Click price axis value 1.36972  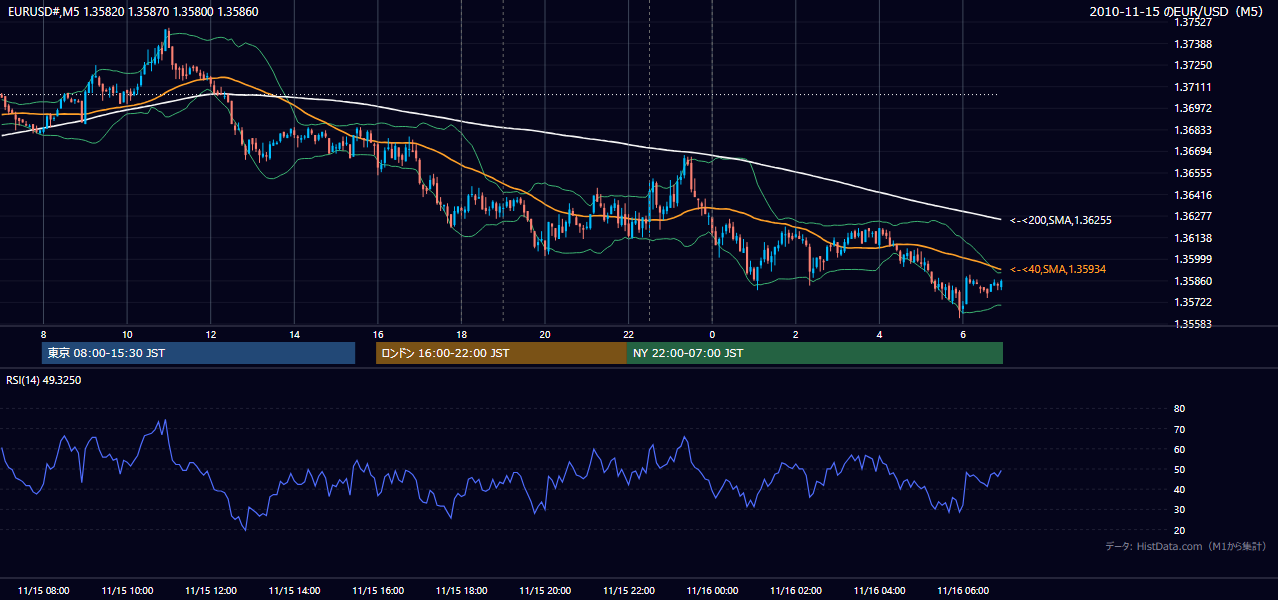[x=1193, y=109]
